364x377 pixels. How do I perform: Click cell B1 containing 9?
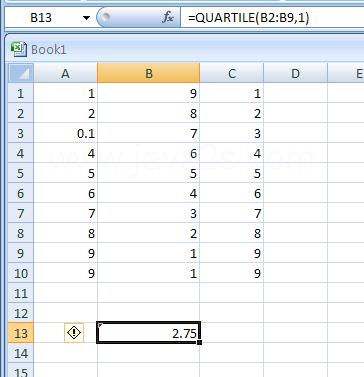[x=149, y=93]
